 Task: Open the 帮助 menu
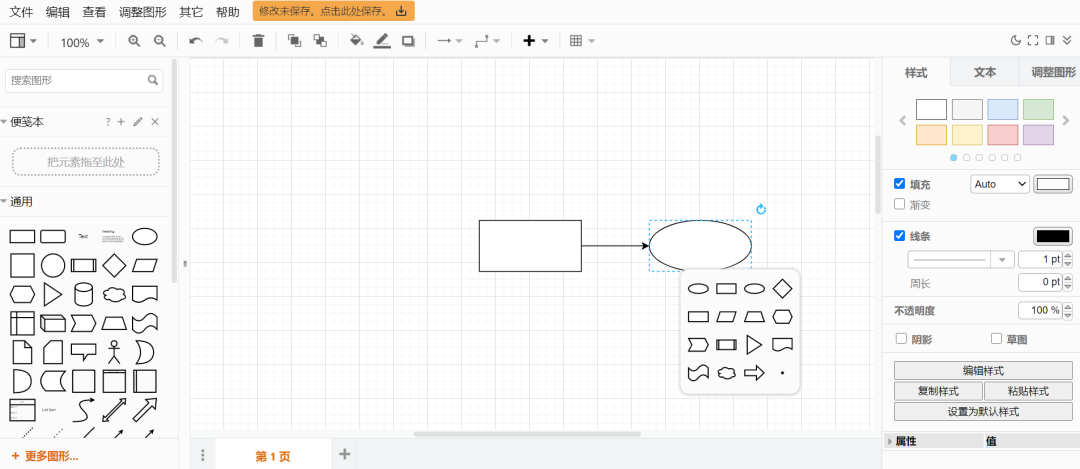[228, 12]
